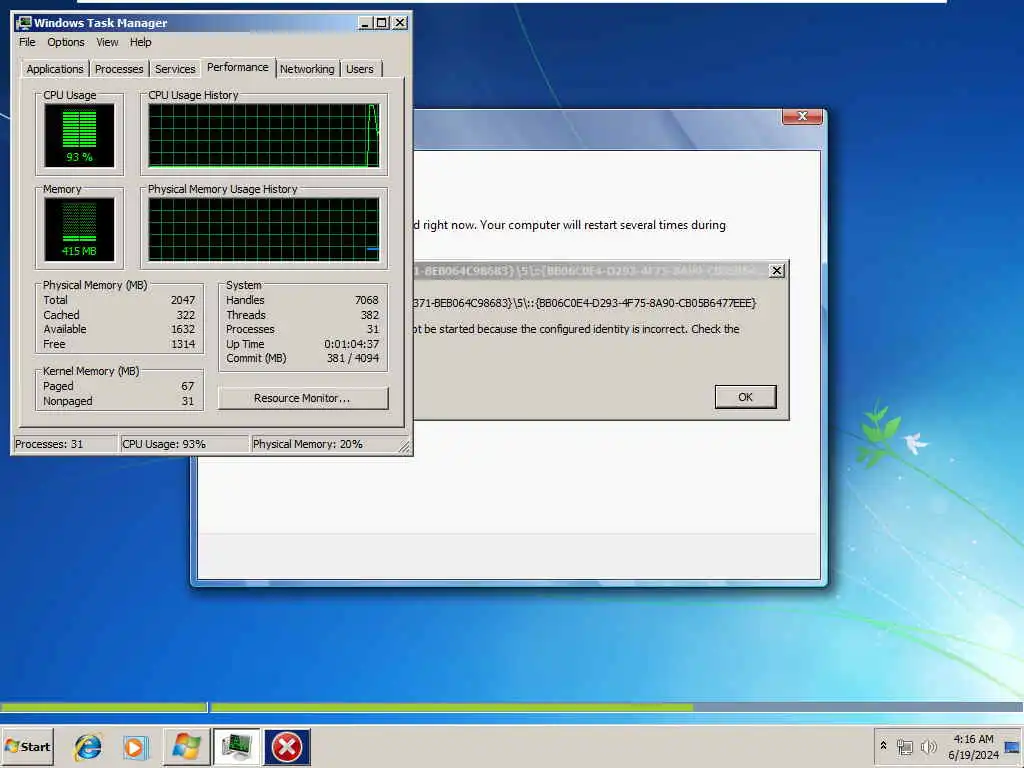Click the Up Time value 0:01:04:37

click(351, 344)
